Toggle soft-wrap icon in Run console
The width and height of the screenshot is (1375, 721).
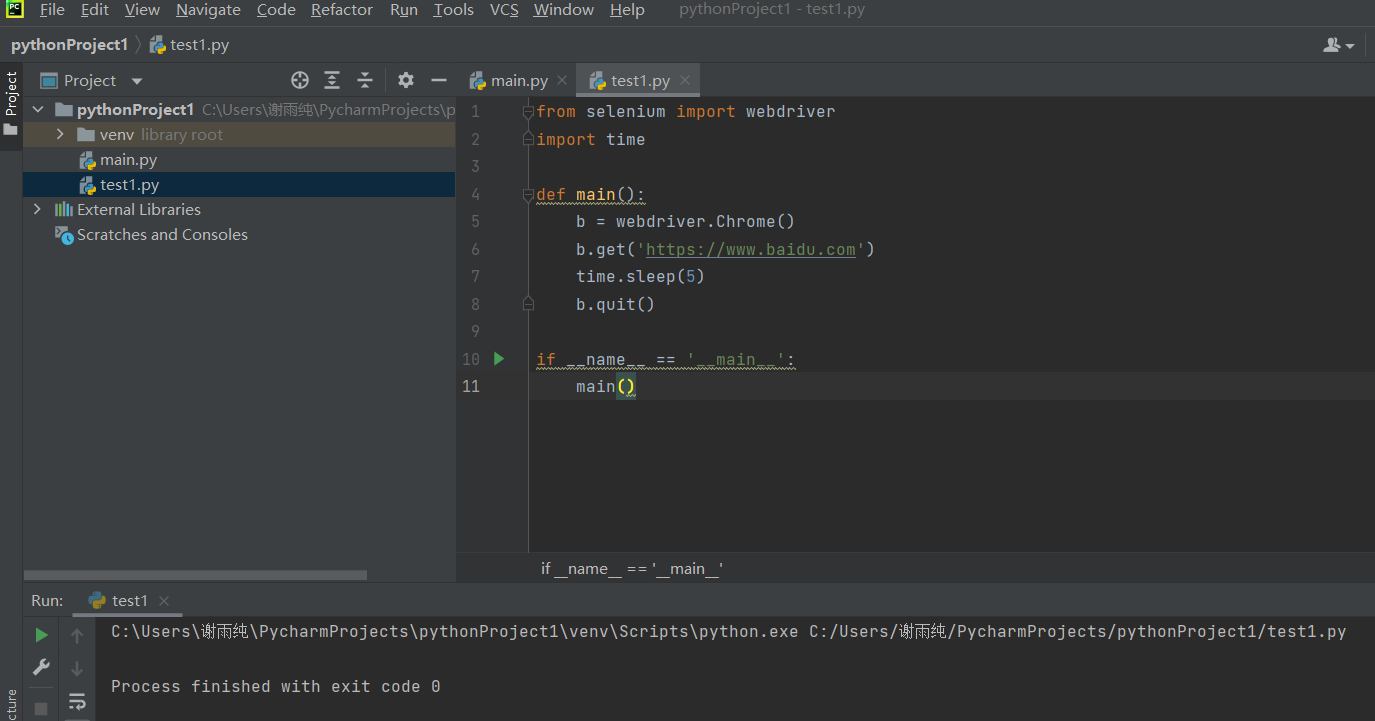click(x=77, y=703)
